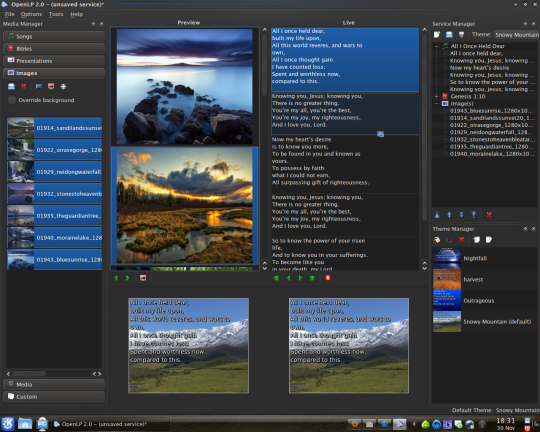This screenshot has height=432, width=540.
Task: Collapse Image(s) service item
Action: pos(437,104)
